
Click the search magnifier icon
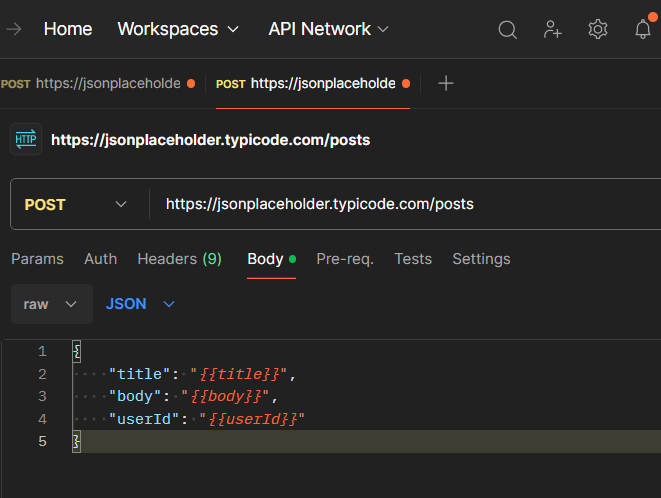(x=508, y=30)
